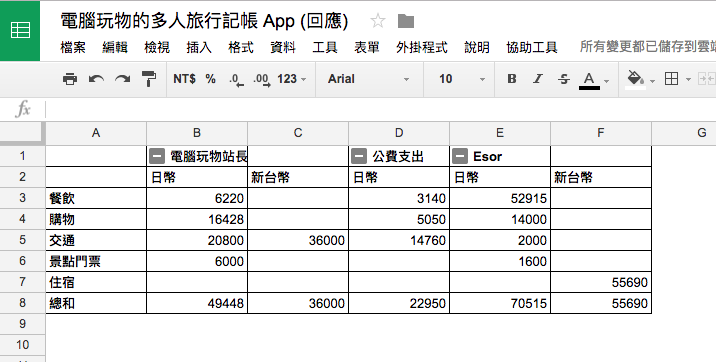716x362 pixels.
Task: Select column B header
Action: (x=197, y=133)
